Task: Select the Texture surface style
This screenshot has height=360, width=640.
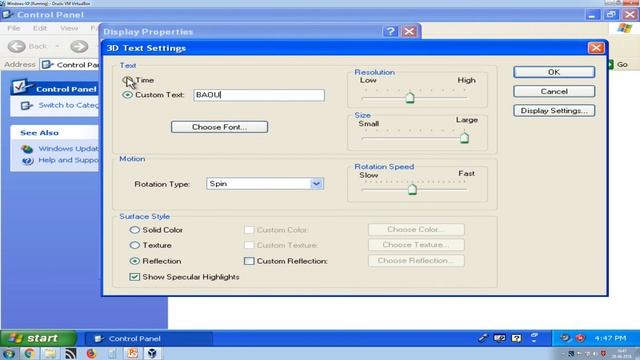Action: [134, 245]
